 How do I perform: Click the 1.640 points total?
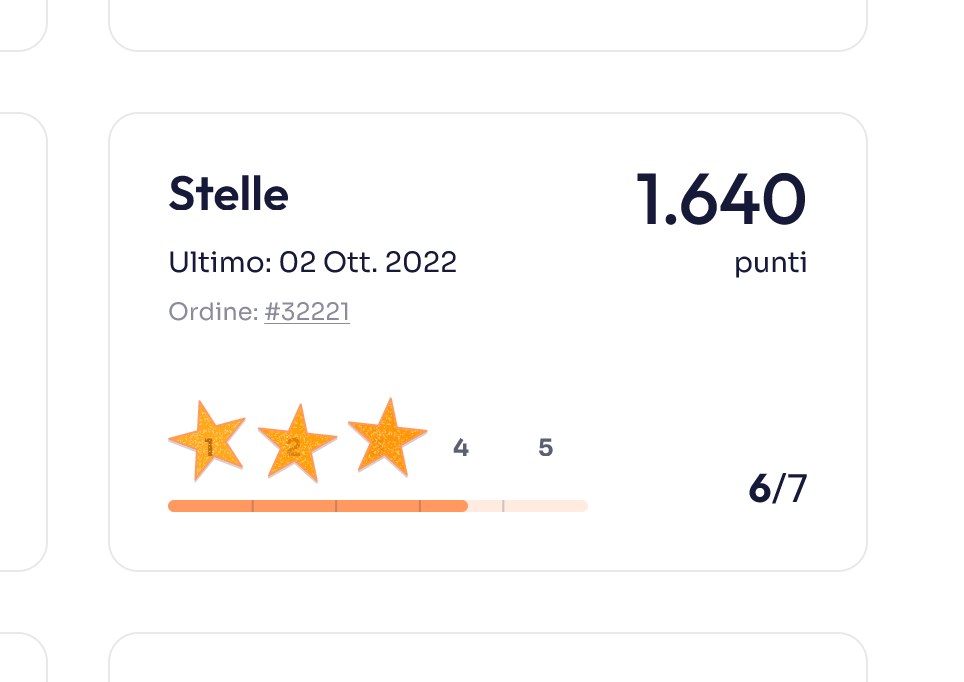point(720,199)
